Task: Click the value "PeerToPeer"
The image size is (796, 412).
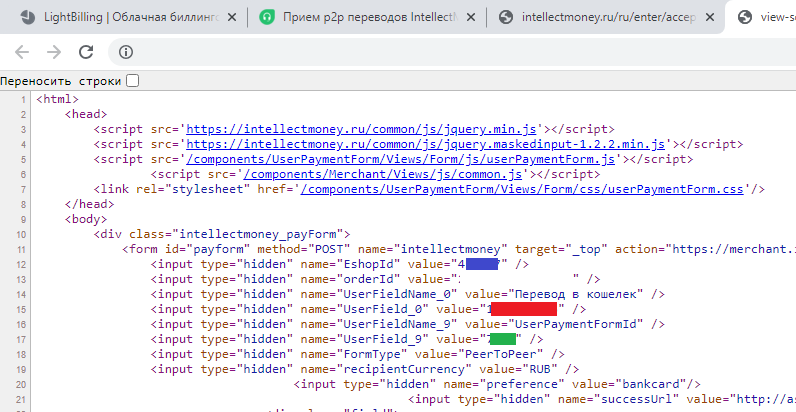Action: (x=501, y=354)
